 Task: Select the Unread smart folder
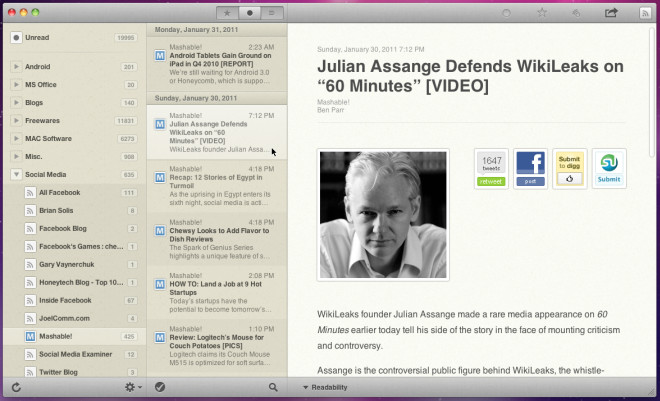point(75,37)
